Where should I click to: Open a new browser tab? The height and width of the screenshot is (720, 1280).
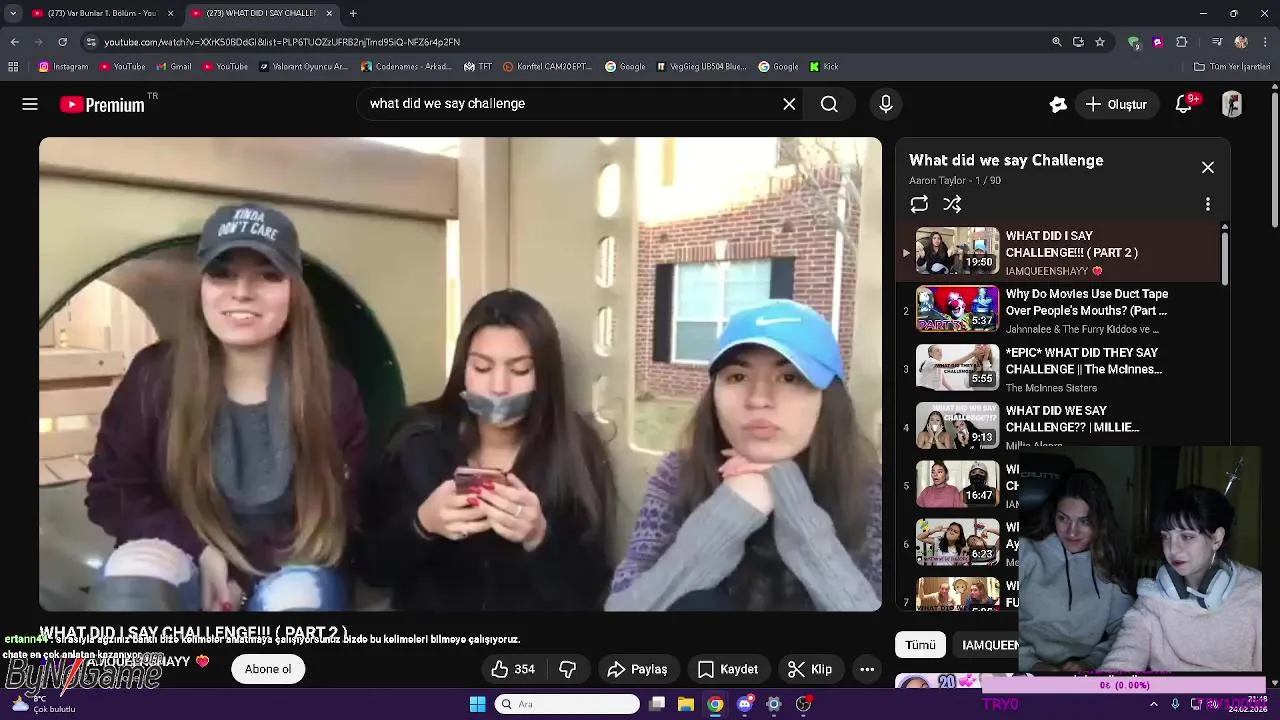[x=353, y=13]
